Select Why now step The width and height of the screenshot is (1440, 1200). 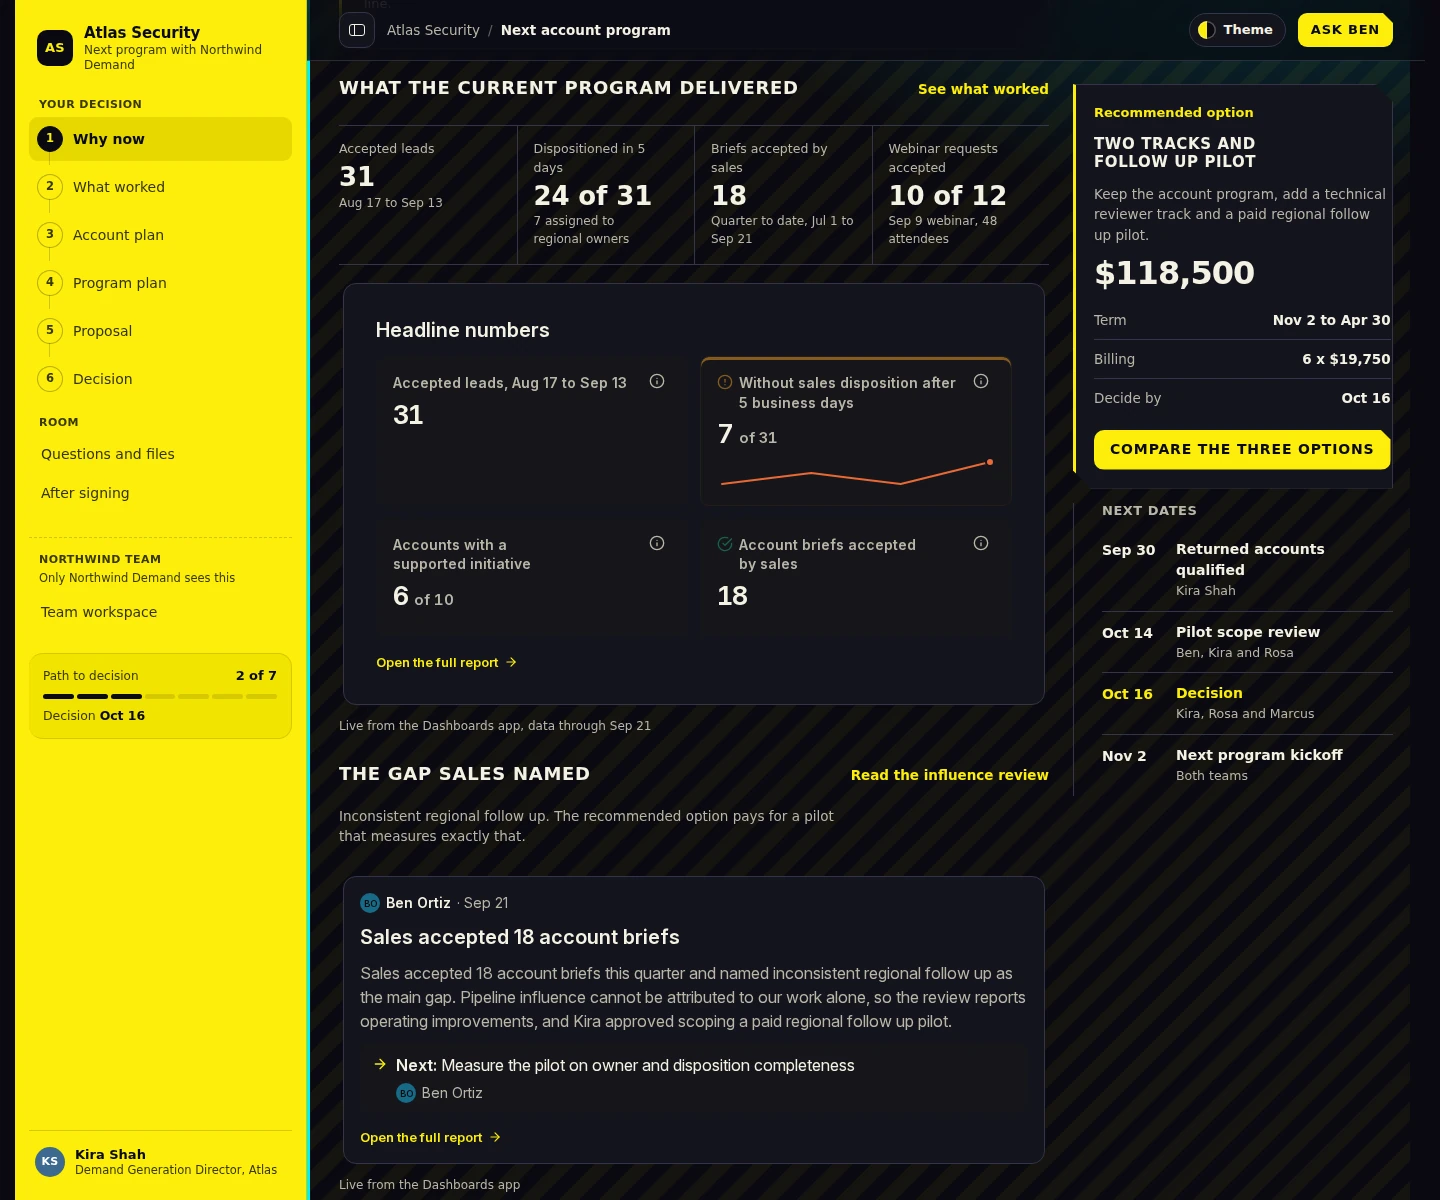point(160,139)
